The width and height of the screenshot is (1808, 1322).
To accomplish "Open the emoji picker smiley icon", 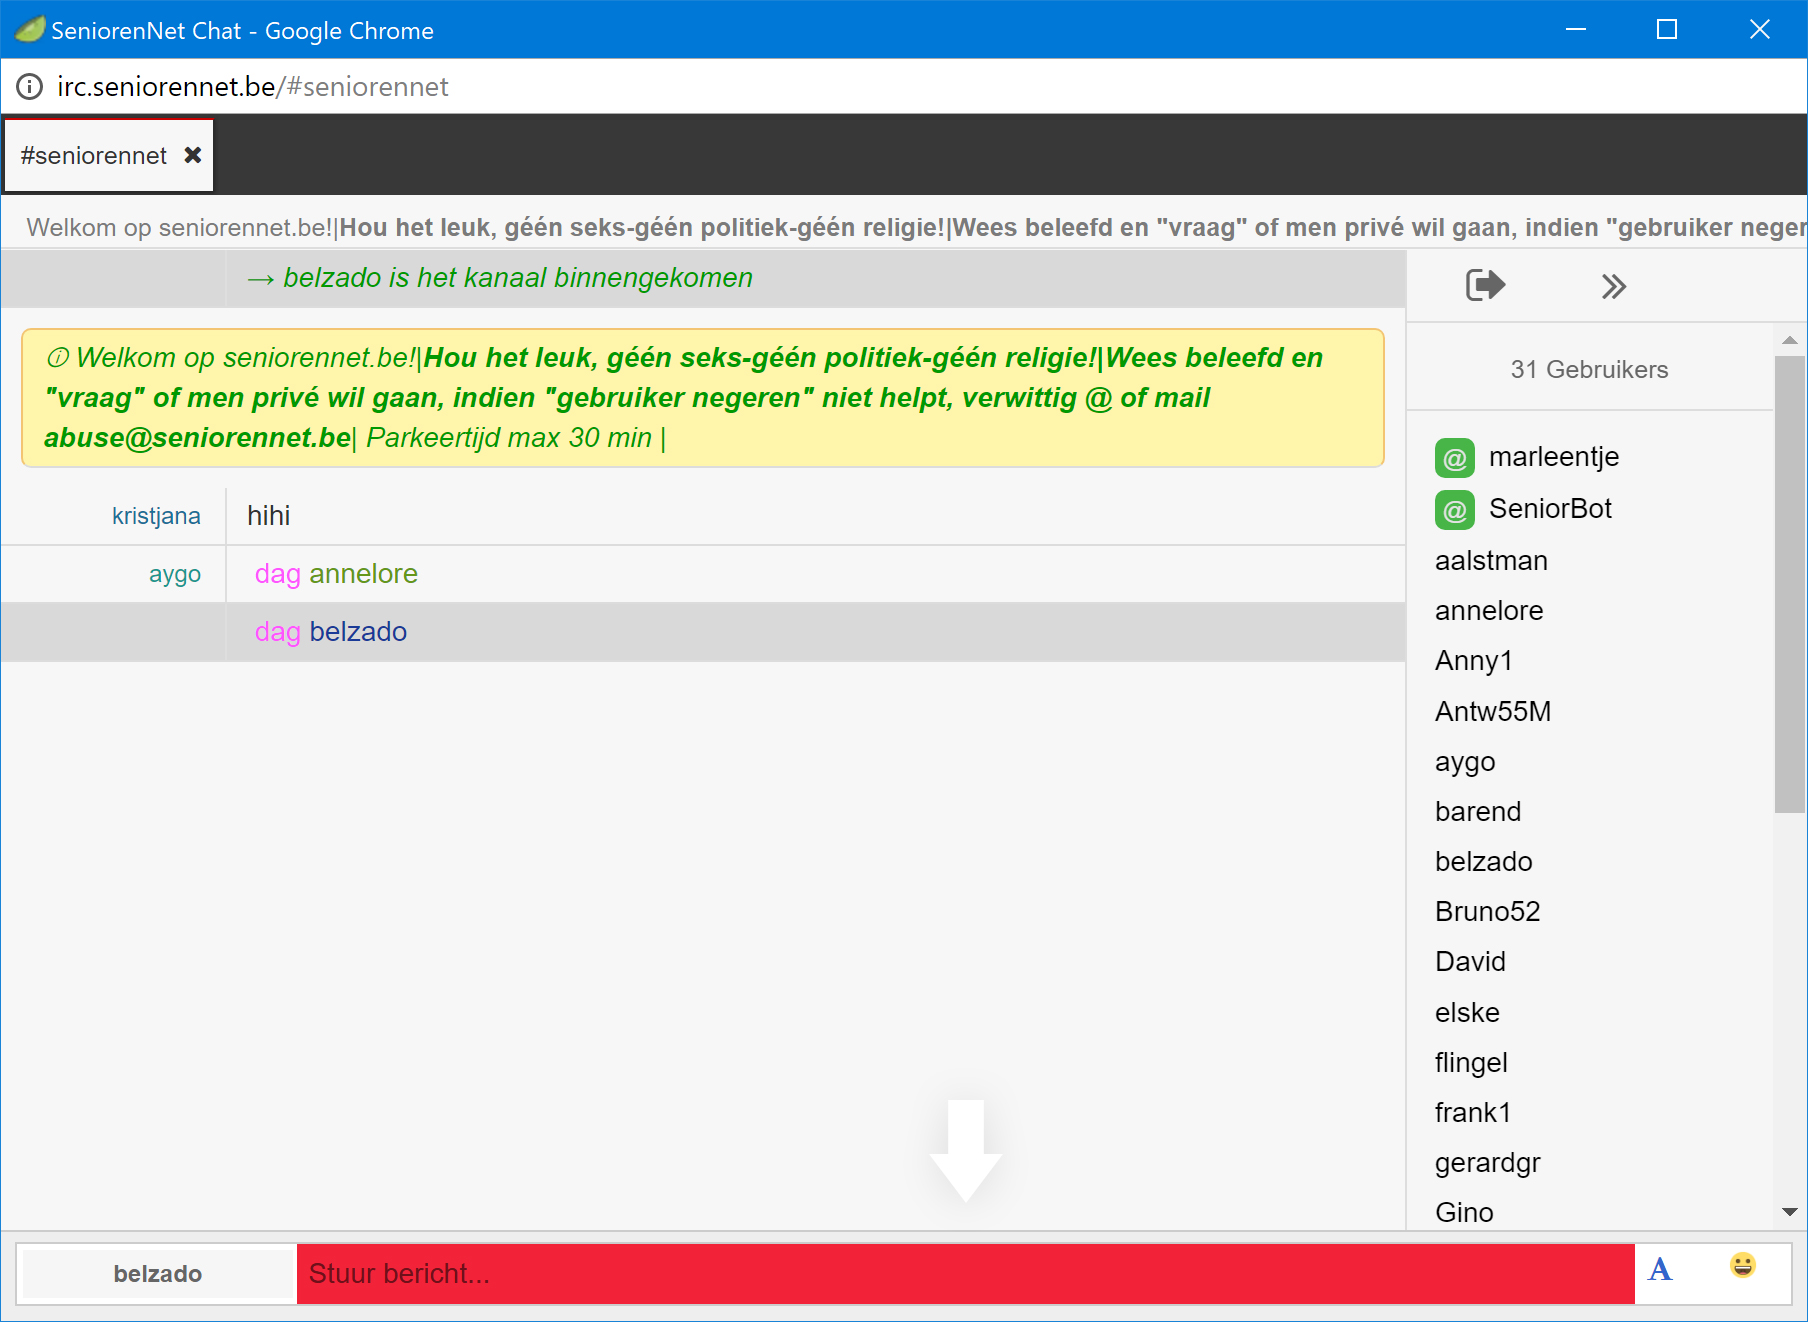I will coord(1742,1266).
